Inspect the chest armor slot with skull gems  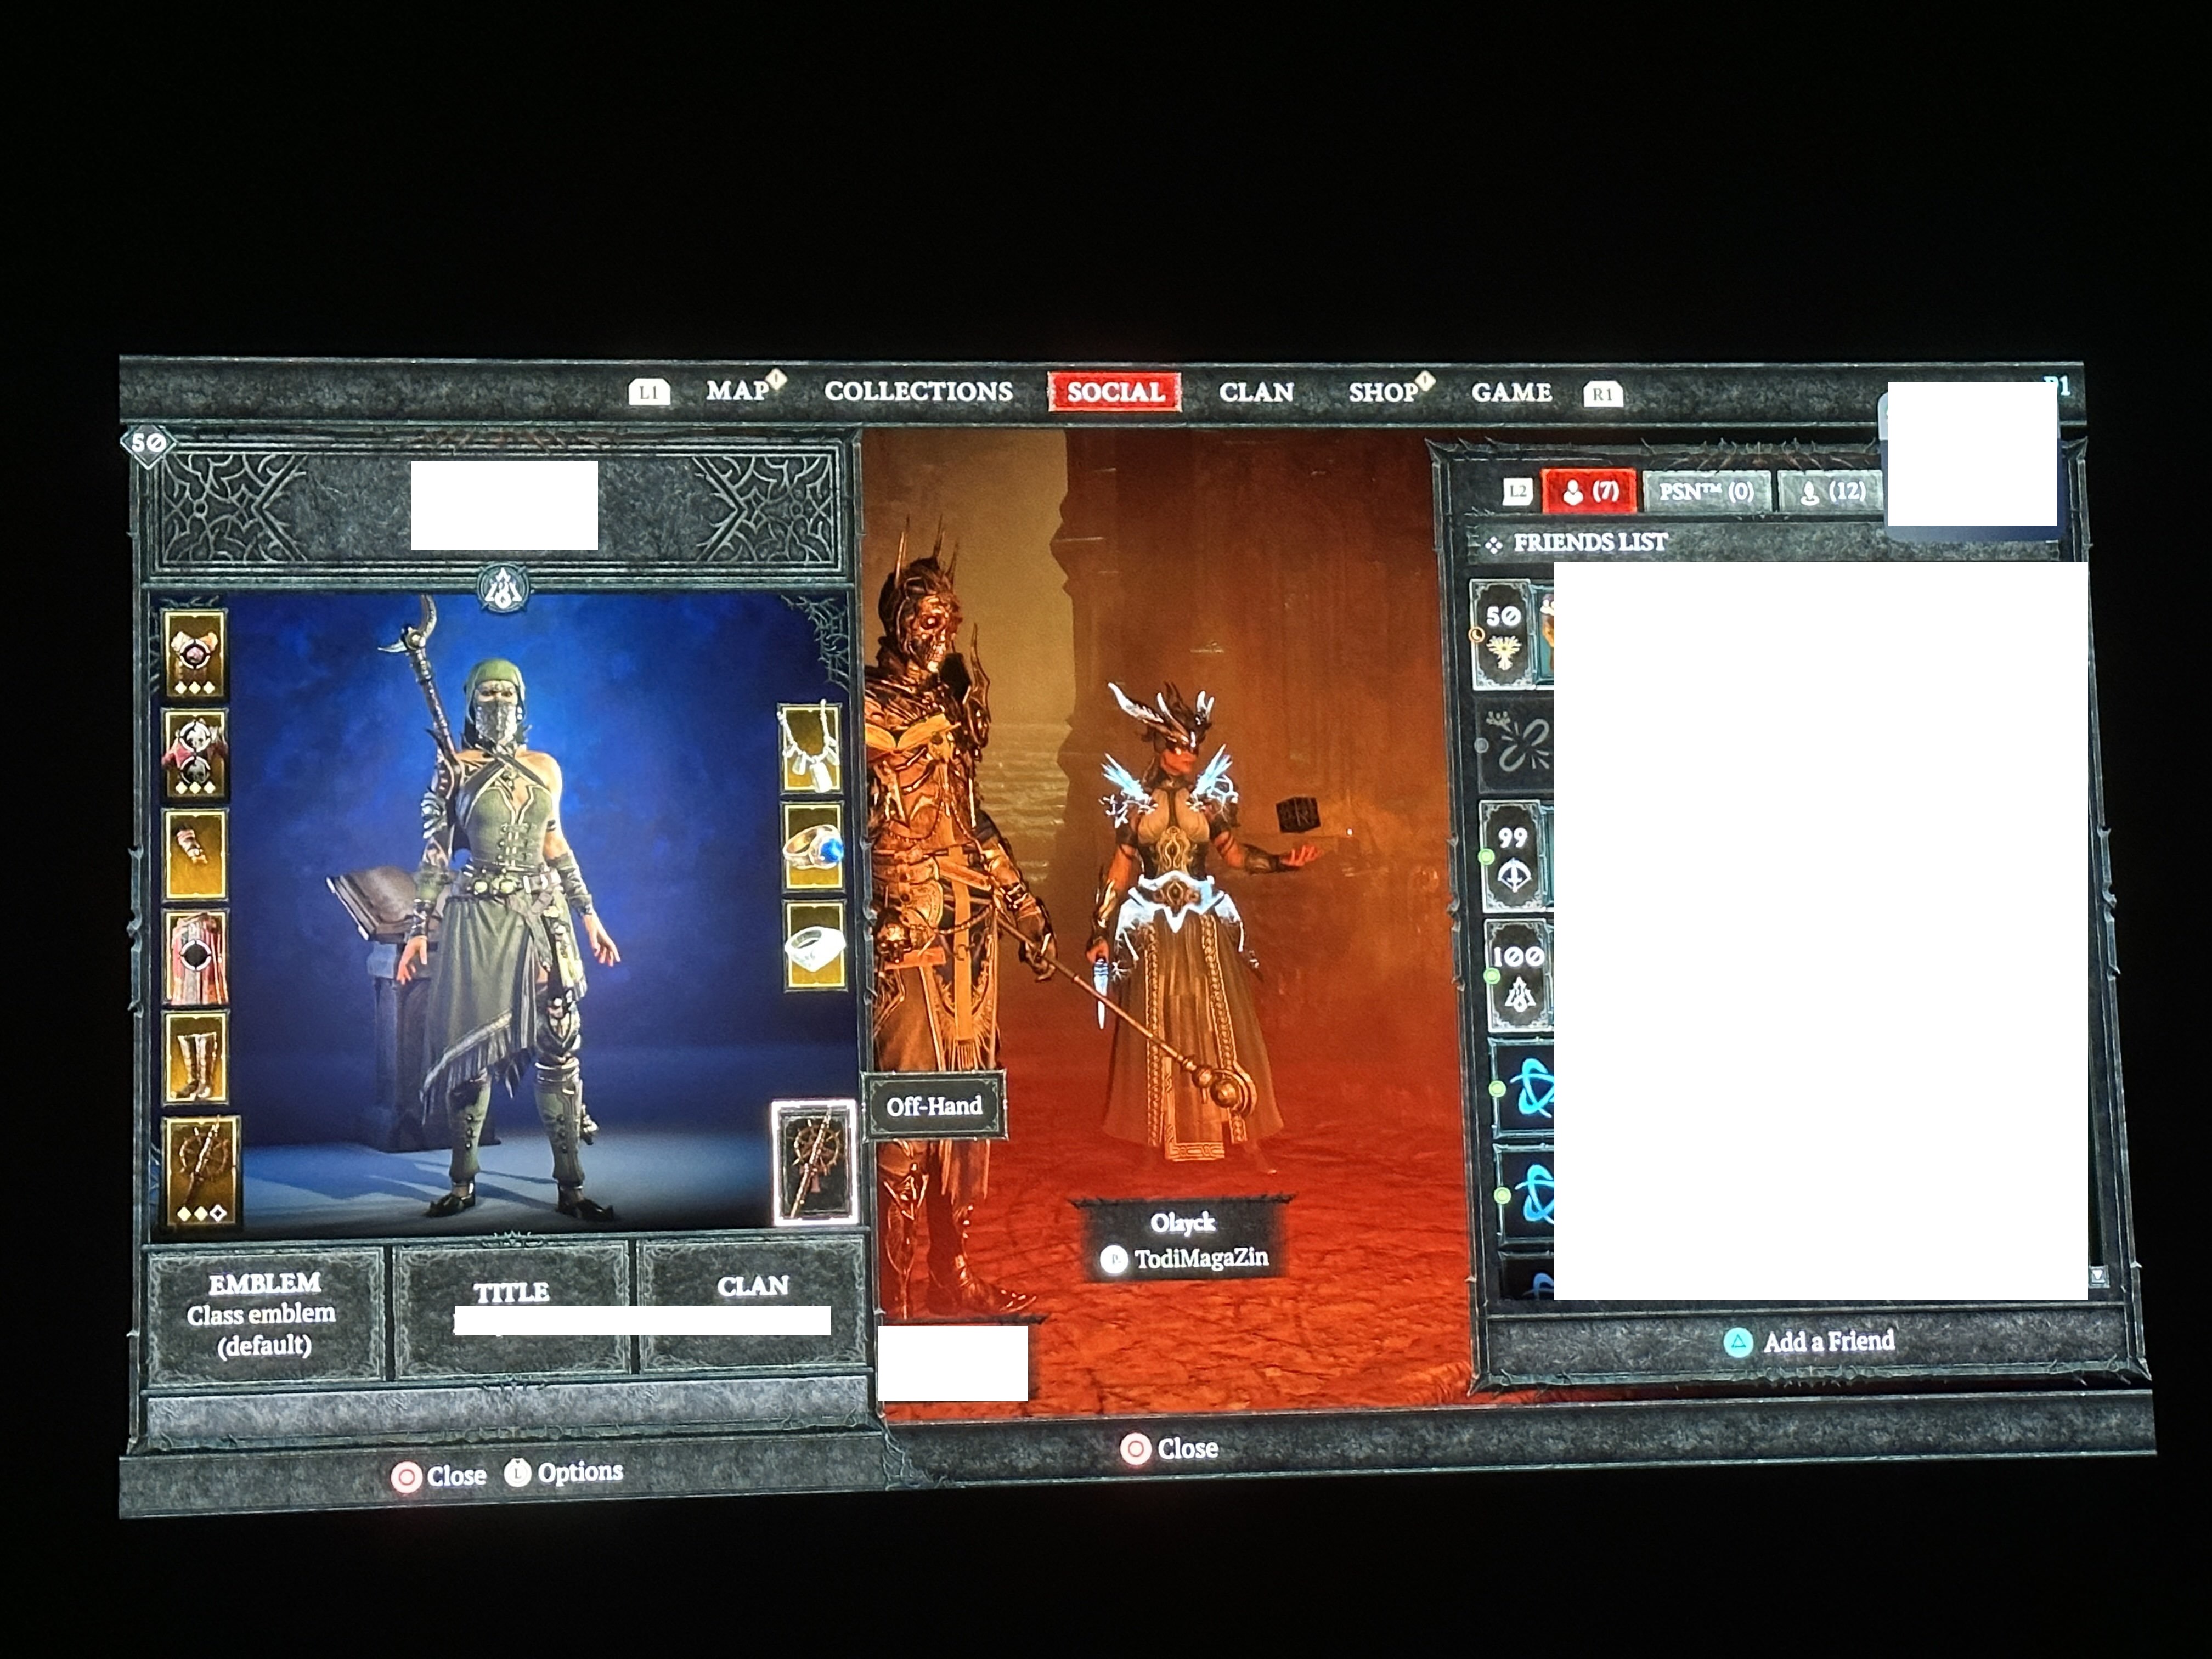tap(194, 754)
